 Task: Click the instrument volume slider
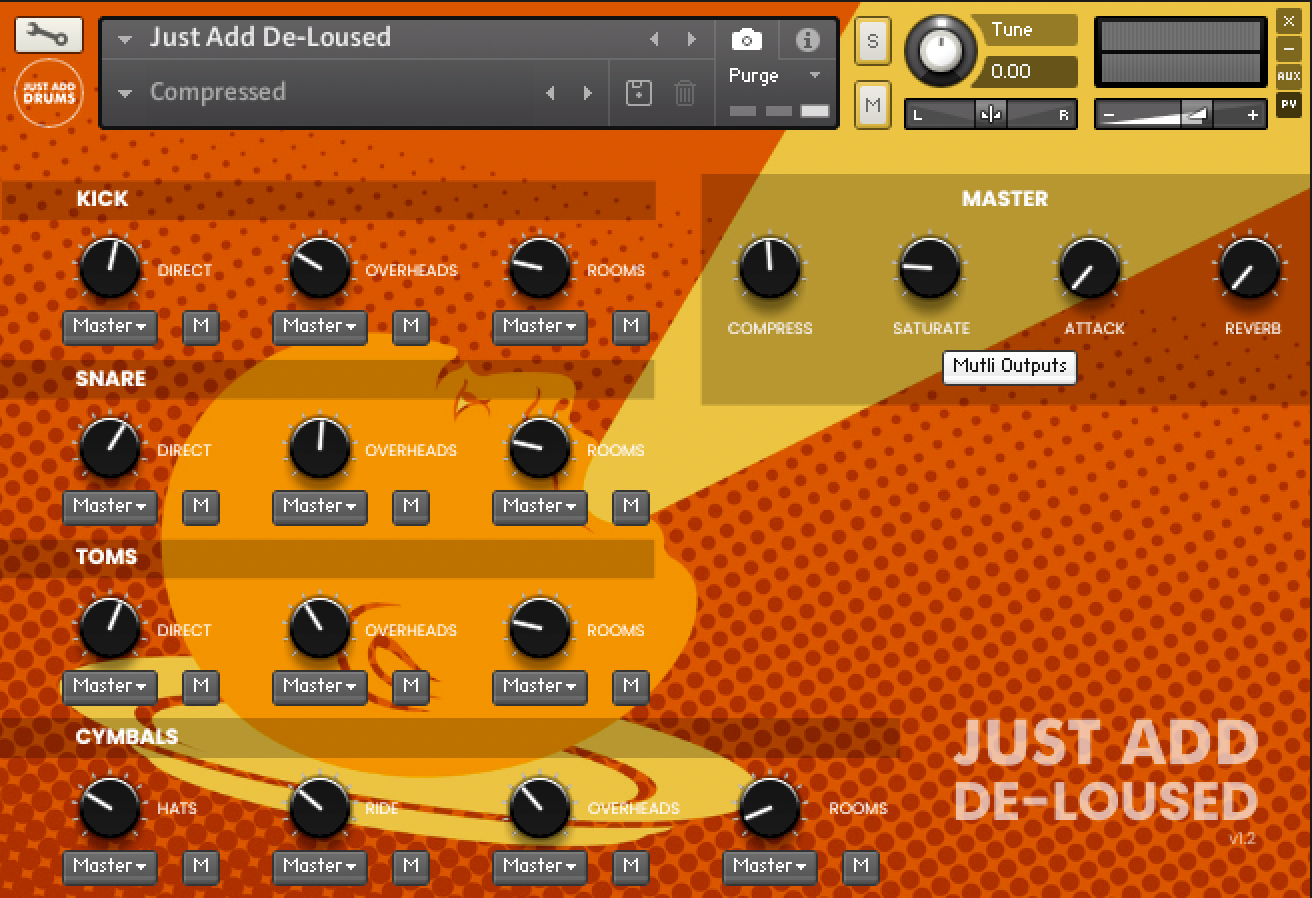point(1181,114)
